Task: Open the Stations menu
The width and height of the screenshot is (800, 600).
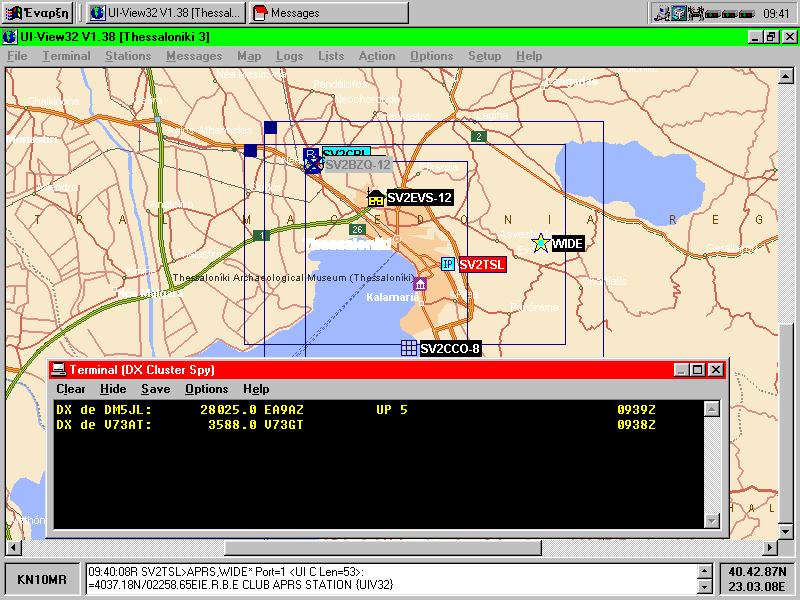Action: 128,56
